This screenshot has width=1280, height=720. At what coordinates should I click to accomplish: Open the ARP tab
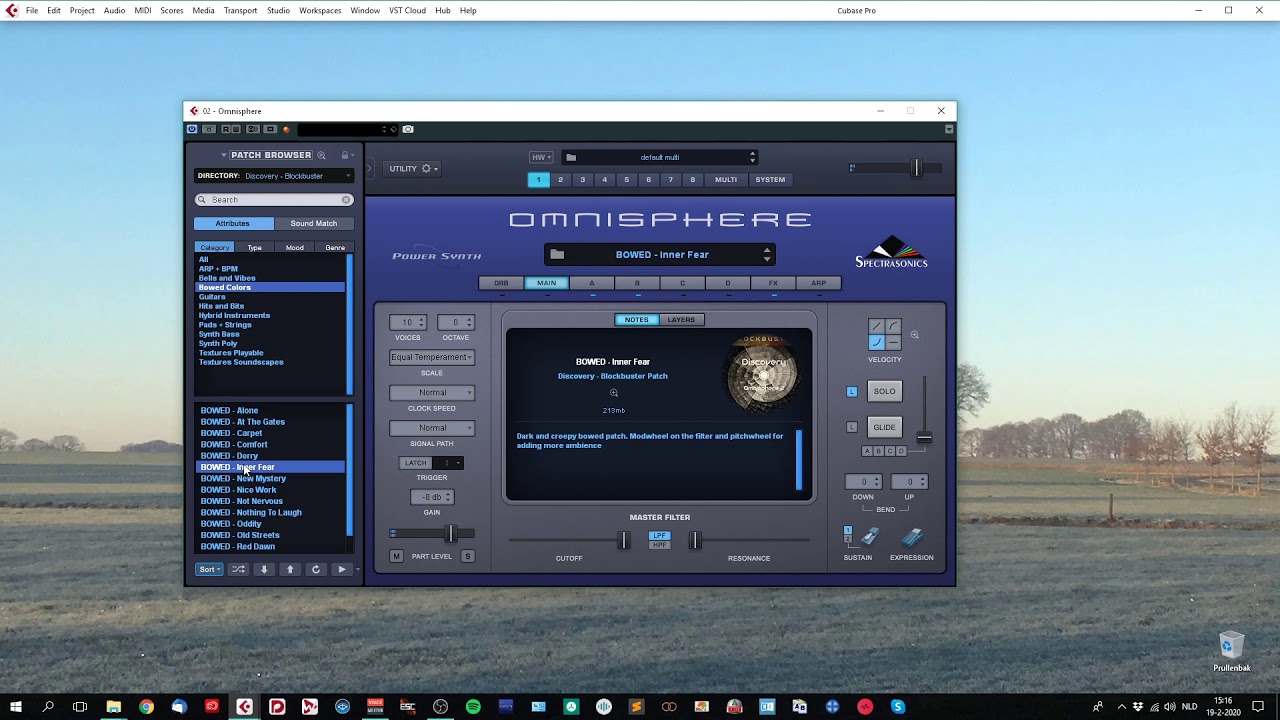818,283
